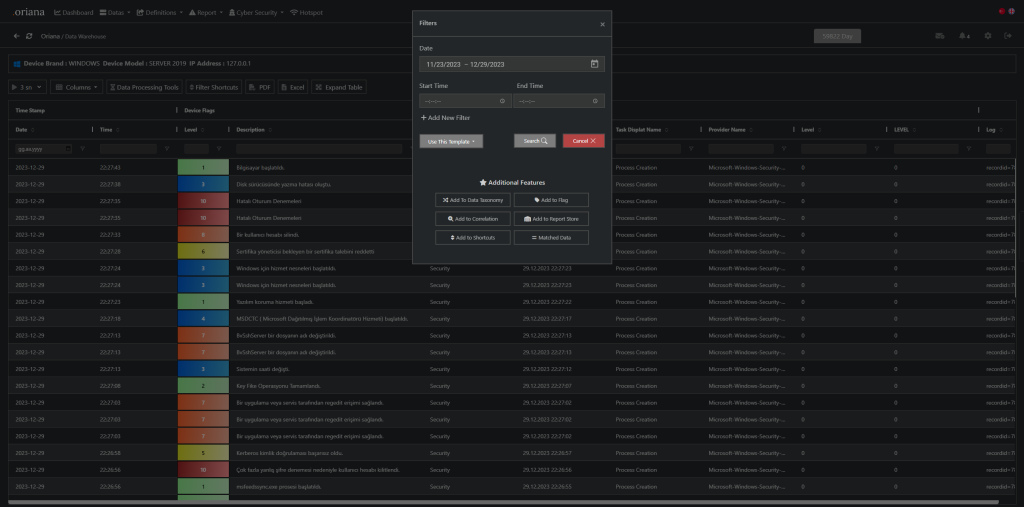Open the settings gear in top bar
The image size is (1024, 507).
pyautogui.click(x=987, y=36)
